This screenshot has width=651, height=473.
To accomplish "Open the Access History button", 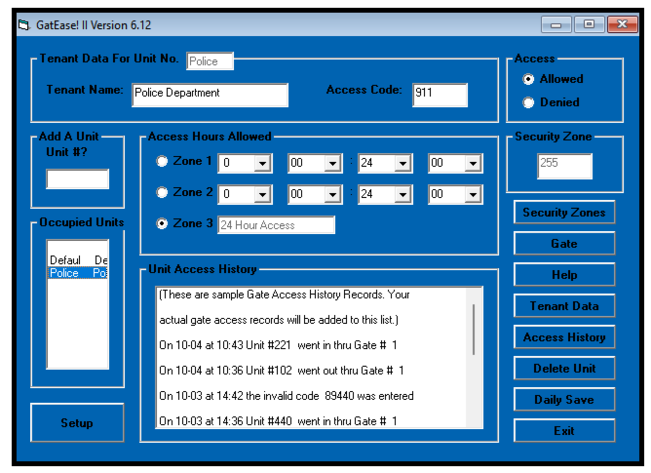I will point(564,337).
